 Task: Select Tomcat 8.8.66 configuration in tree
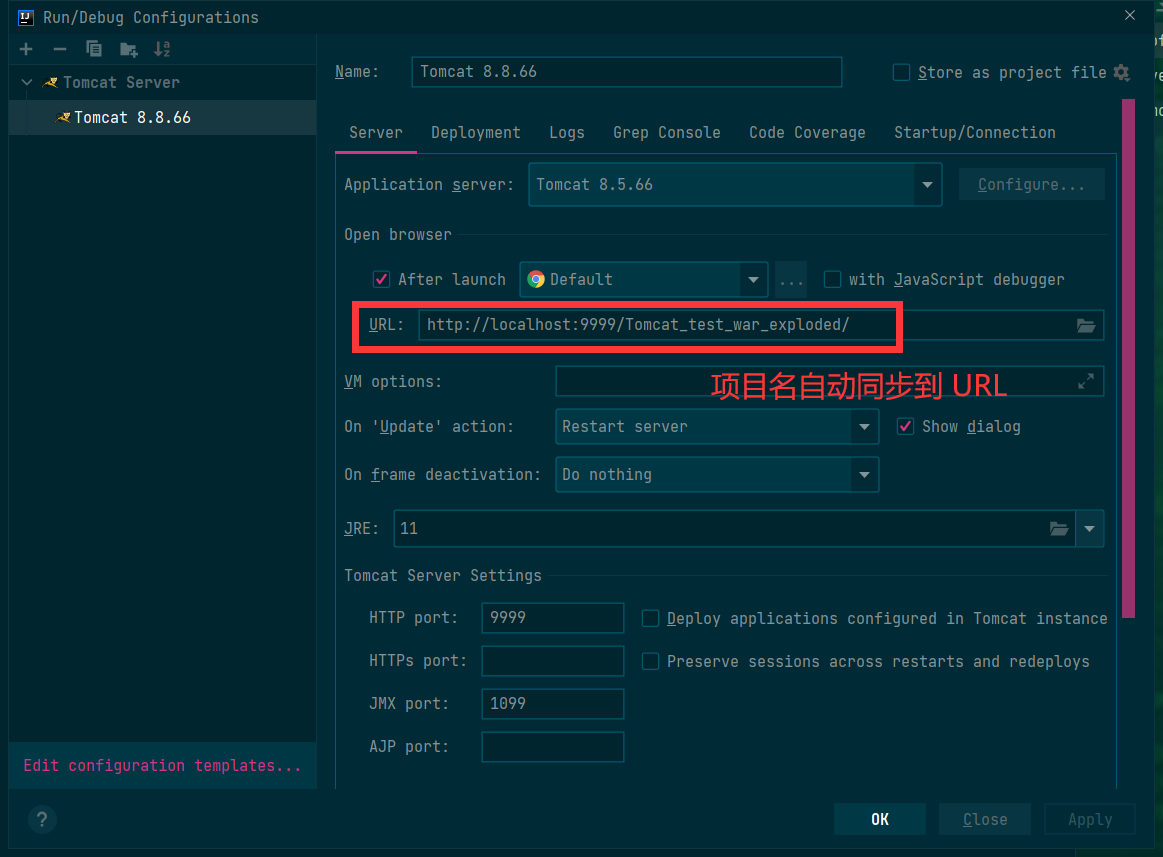point(162,117)
